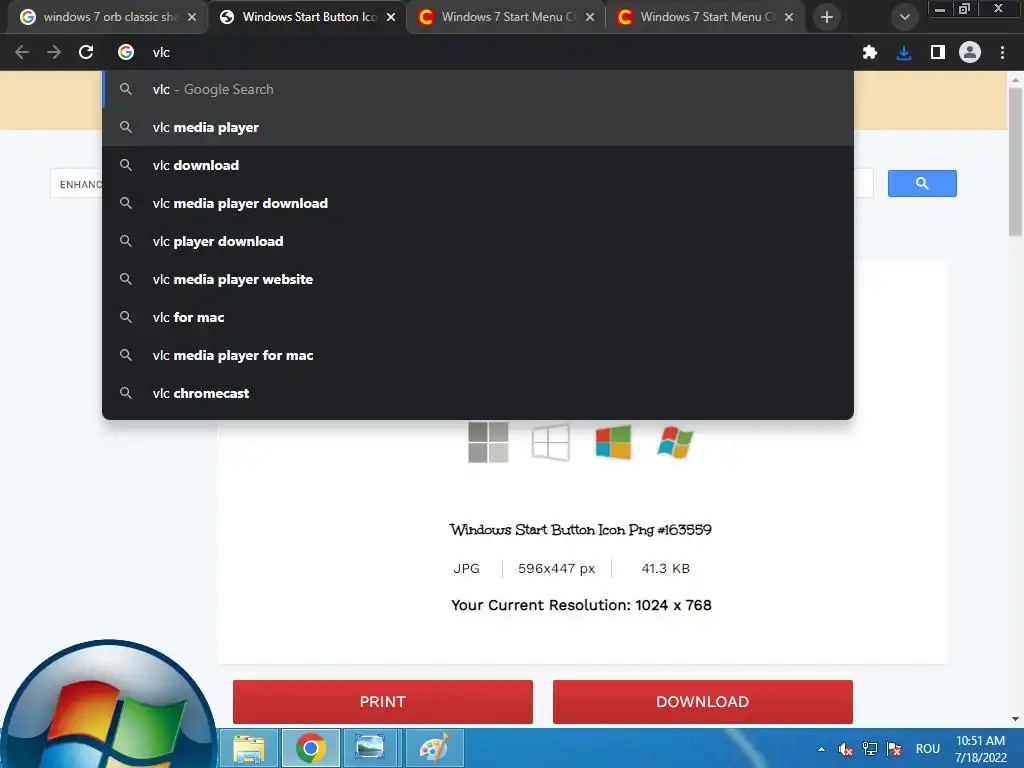Click the Google icon in address bar
Viewport: 1024px width, 768px height.
coord(126,52)
